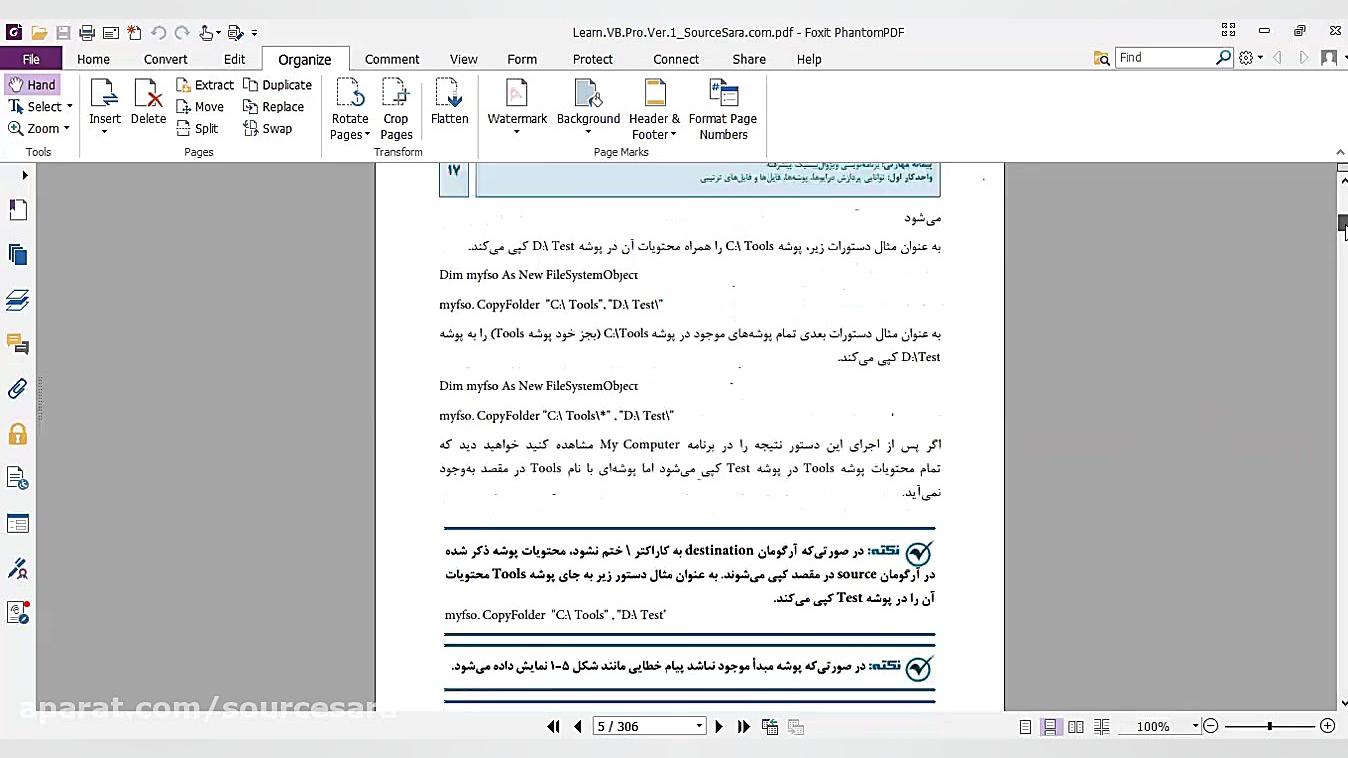Switch to Edit tab
Viewport: 1348px width, 758px height.
point(234,59)
